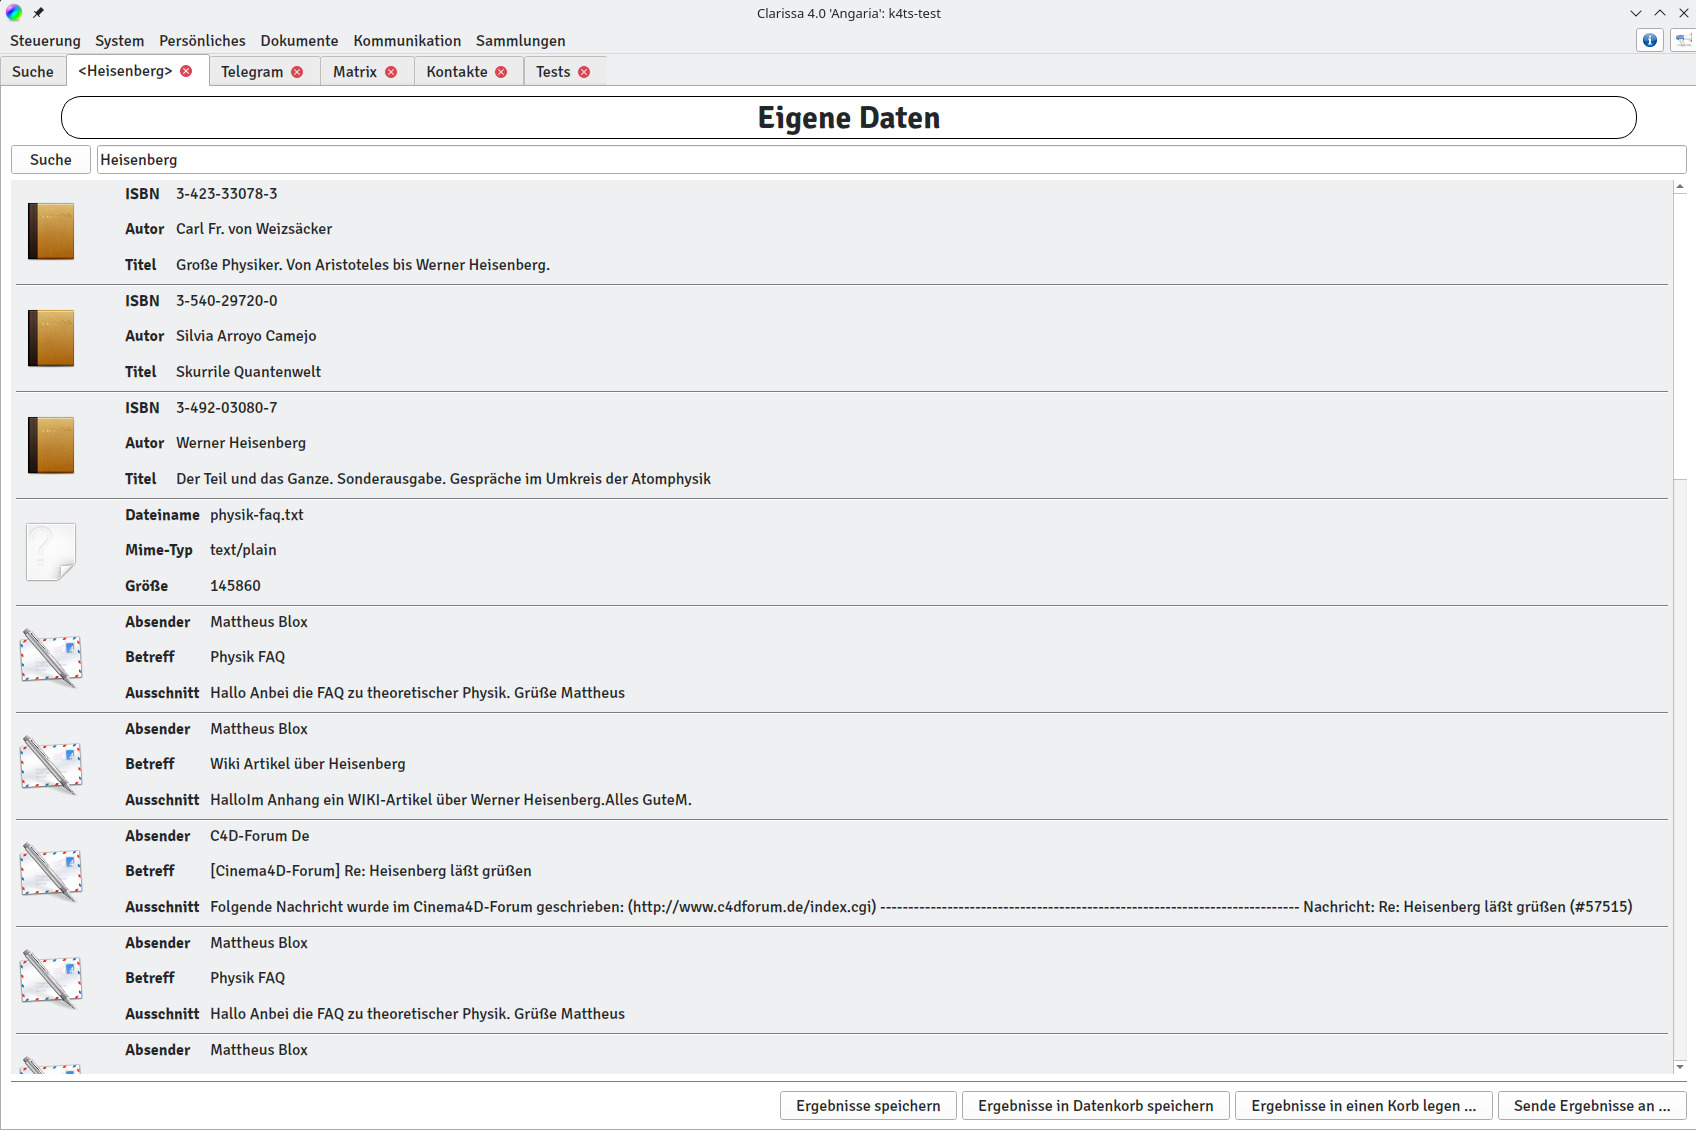Image resolution: width=1696 pixels, height=1130 pixels.
Task: Click the window-layout icon next to the info icon
Action: [1683, 40]
